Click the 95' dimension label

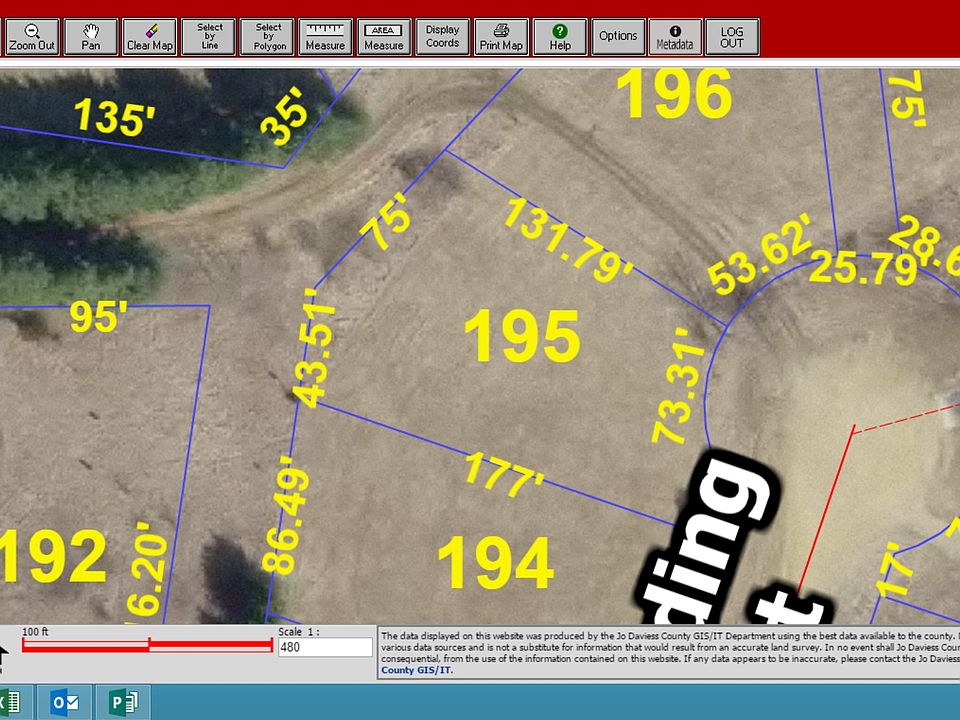[99, 316]
